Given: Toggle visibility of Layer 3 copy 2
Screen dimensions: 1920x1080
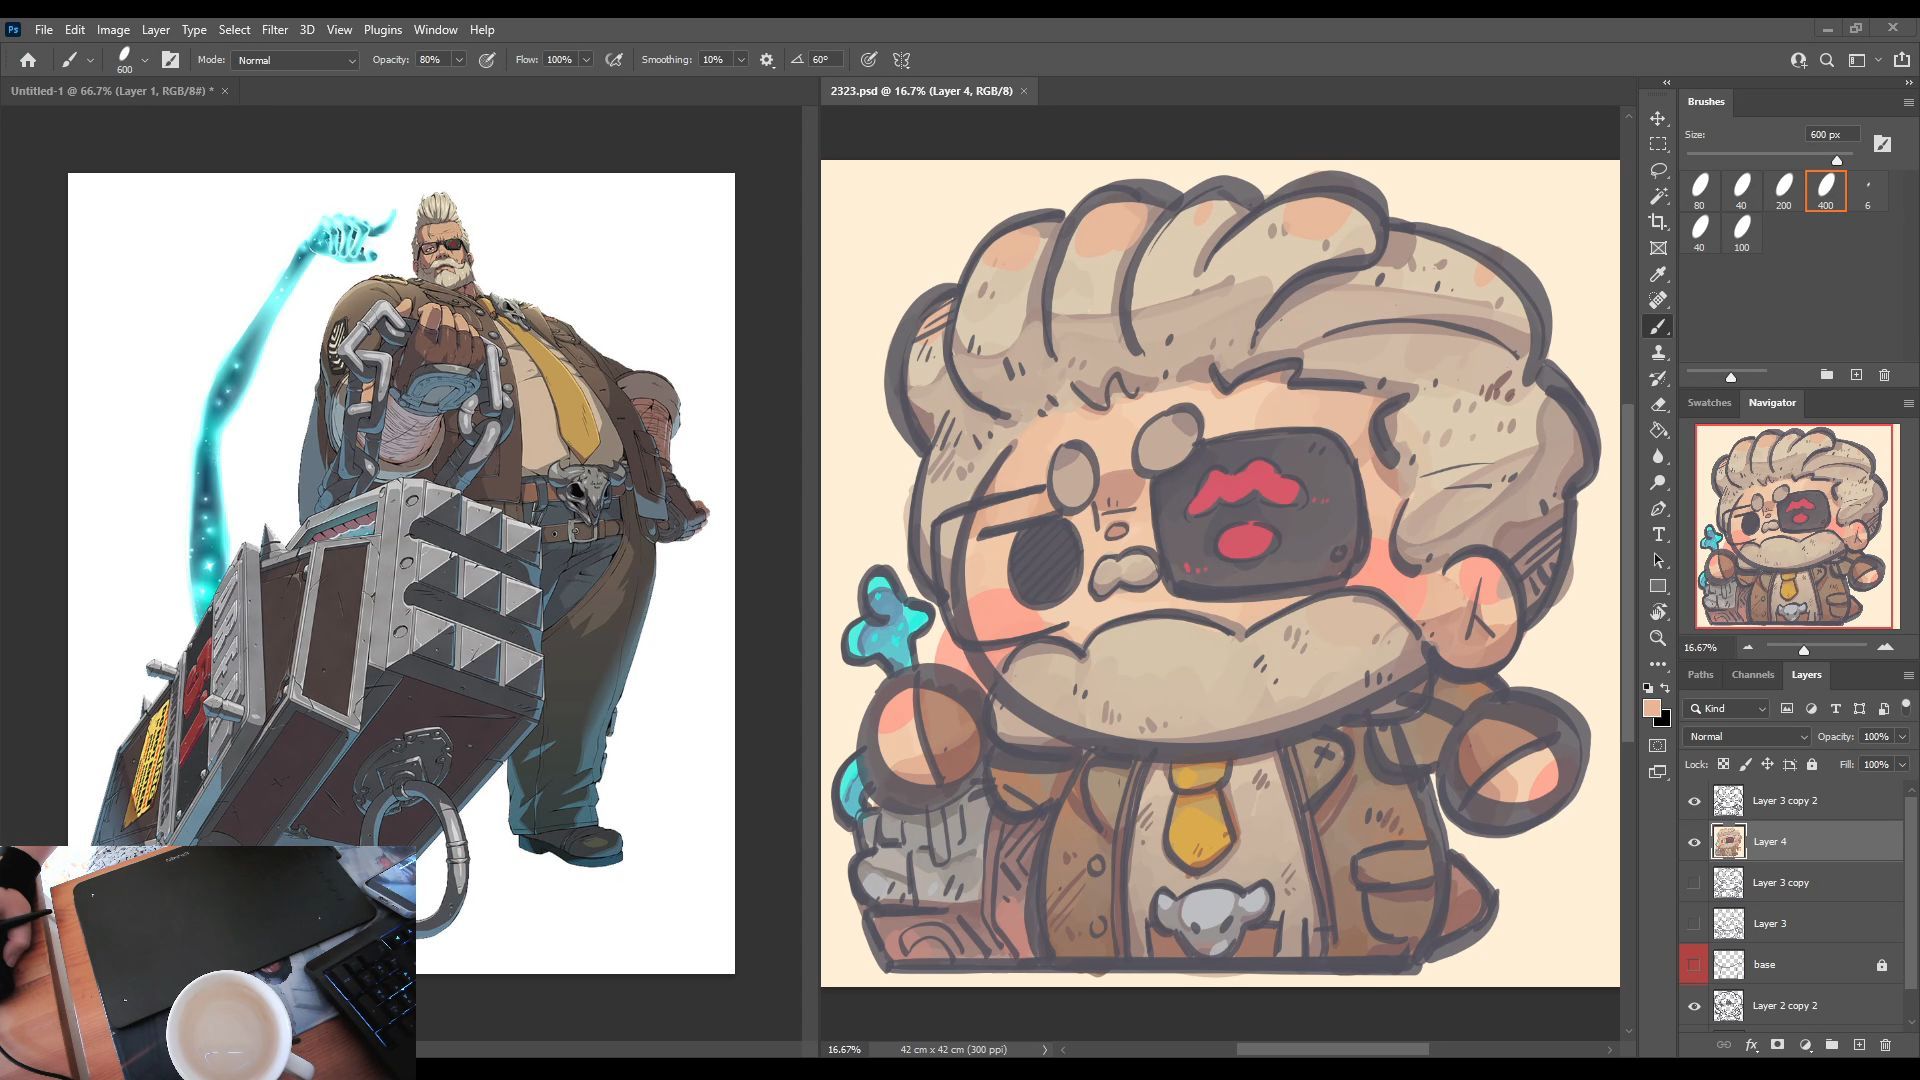Looking at the screenshot, I should (1694, 801).
